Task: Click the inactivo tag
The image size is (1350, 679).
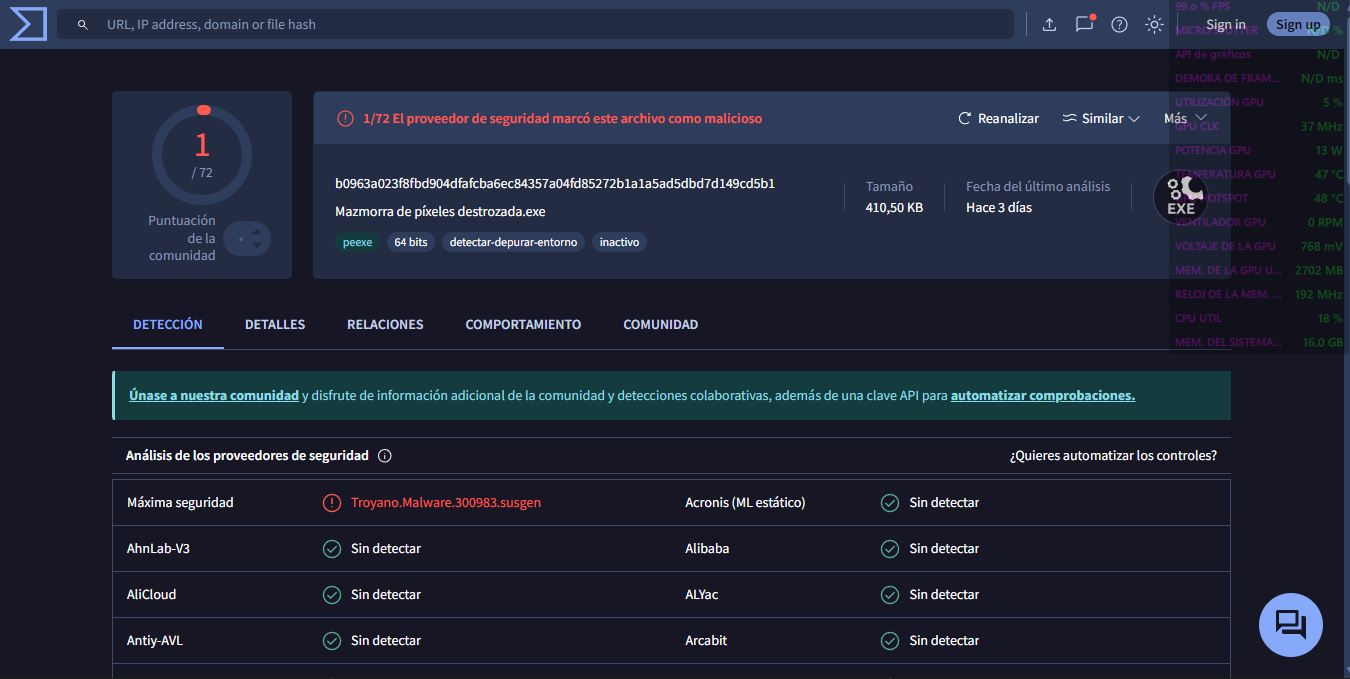Action: (619, 242)
